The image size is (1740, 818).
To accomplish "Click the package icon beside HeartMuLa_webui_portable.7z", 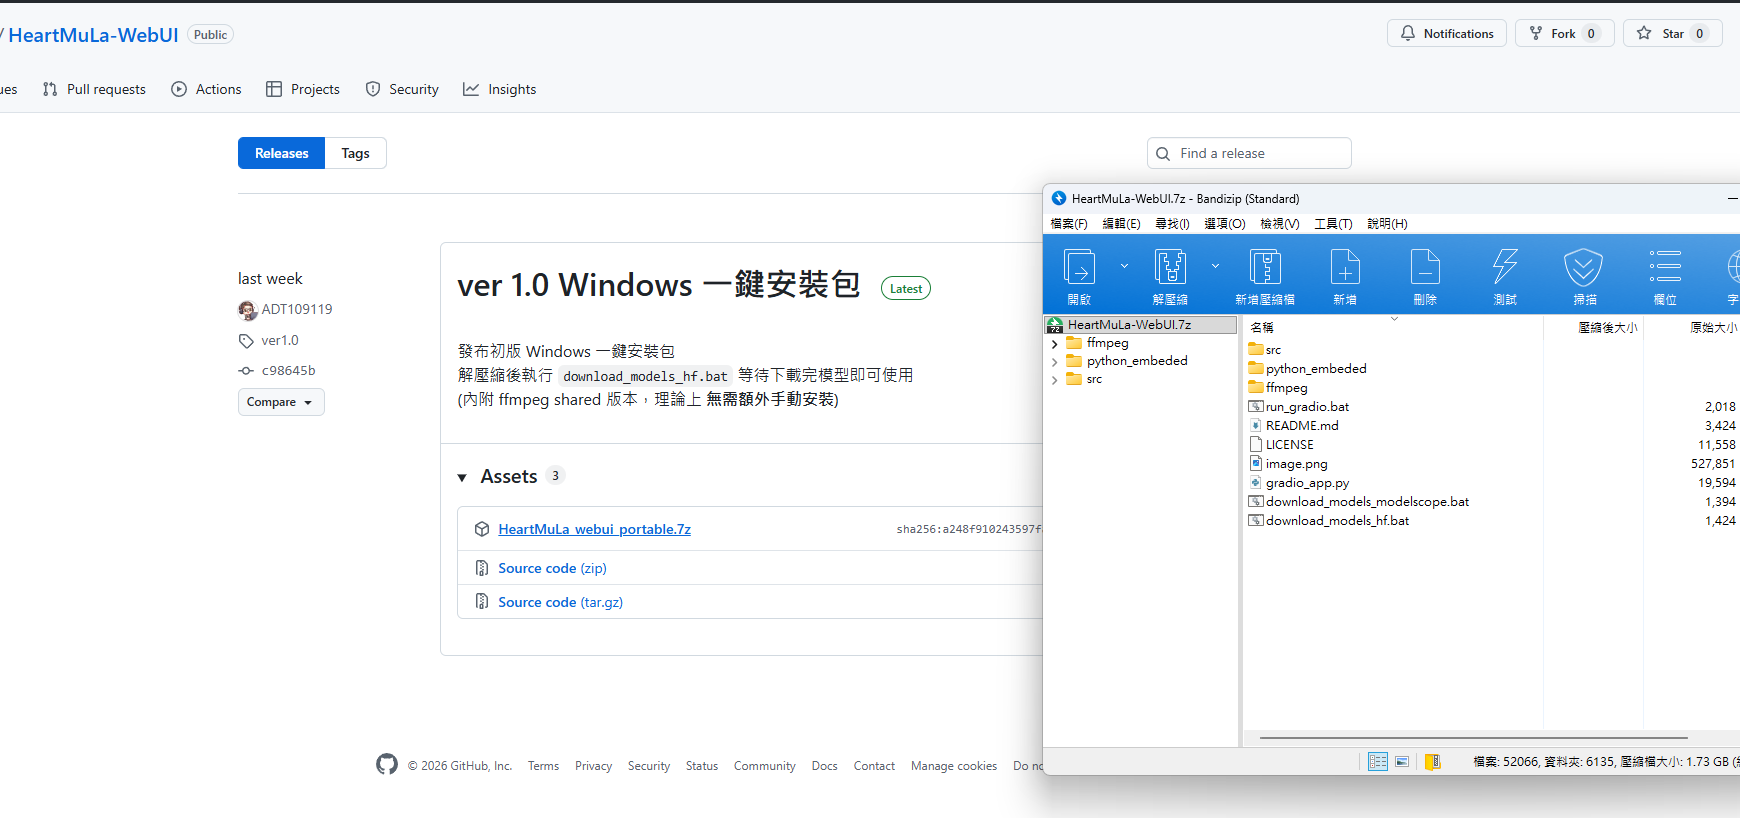I will click(482, 529).
